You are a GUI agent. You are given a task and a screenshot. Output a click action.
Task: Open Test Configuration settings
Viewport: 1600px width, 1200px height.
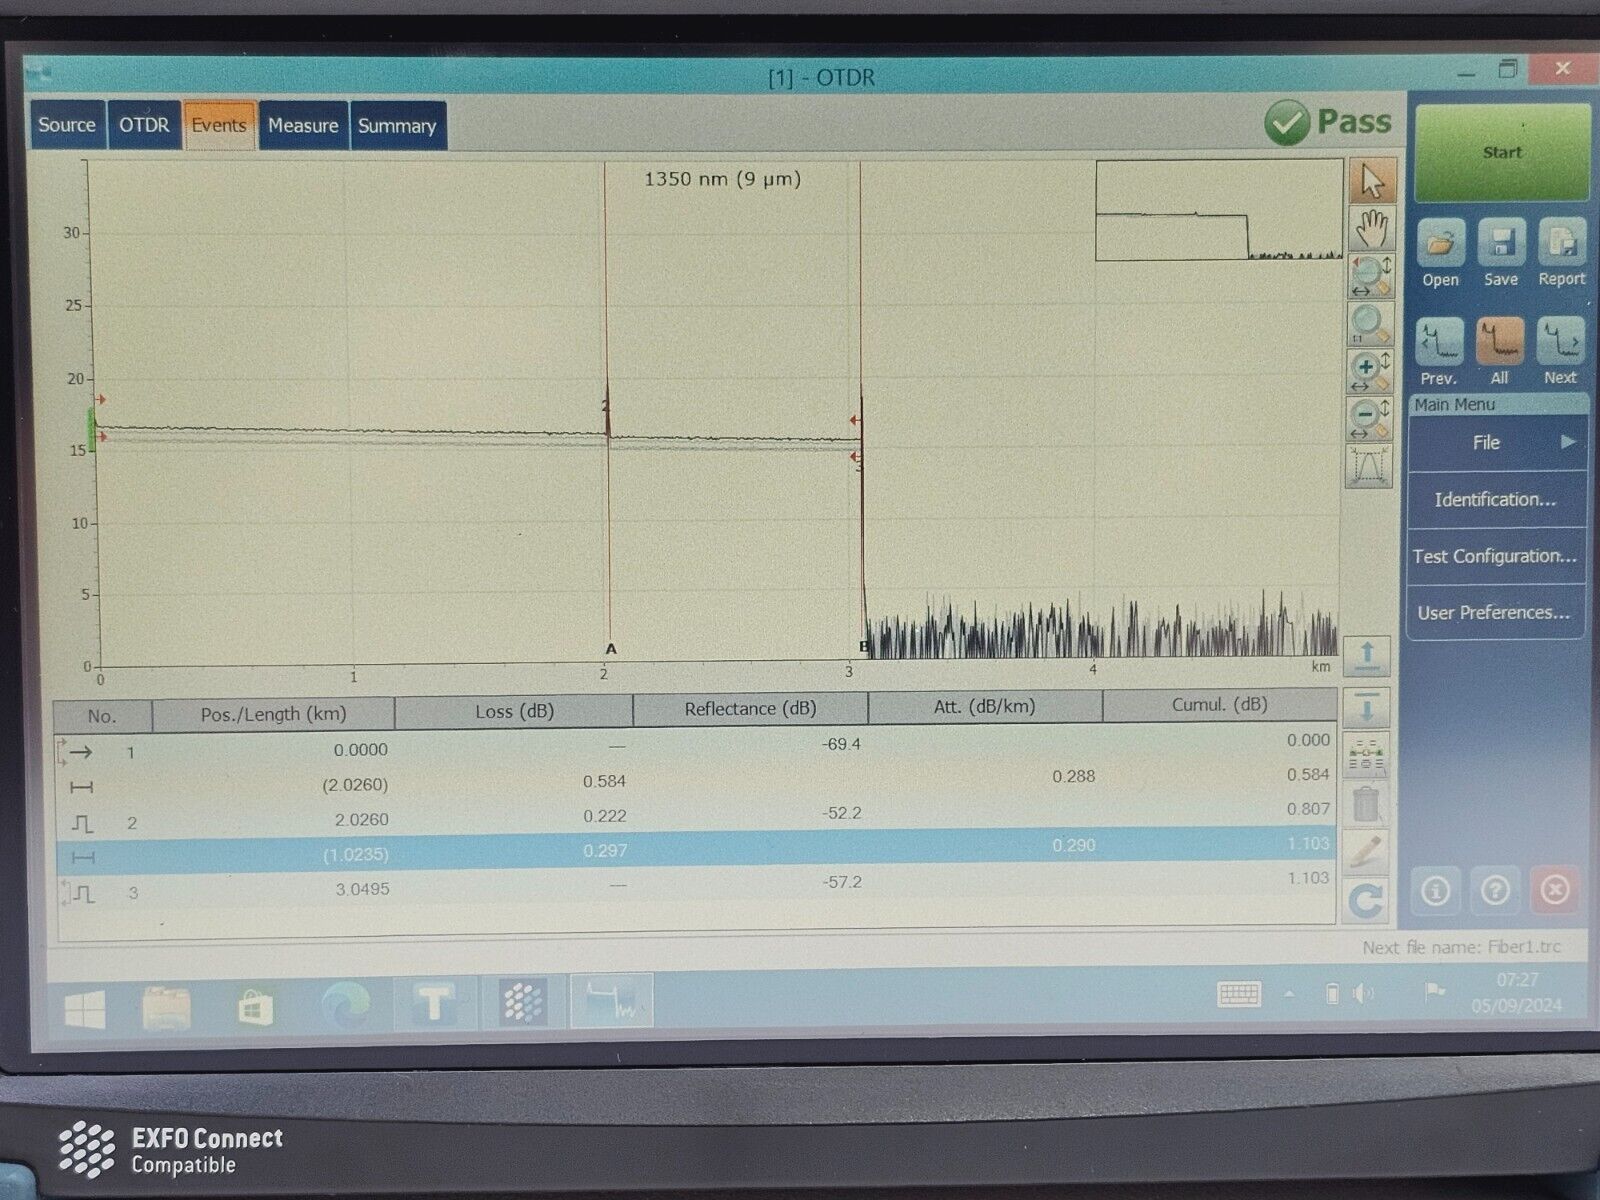1495,556
